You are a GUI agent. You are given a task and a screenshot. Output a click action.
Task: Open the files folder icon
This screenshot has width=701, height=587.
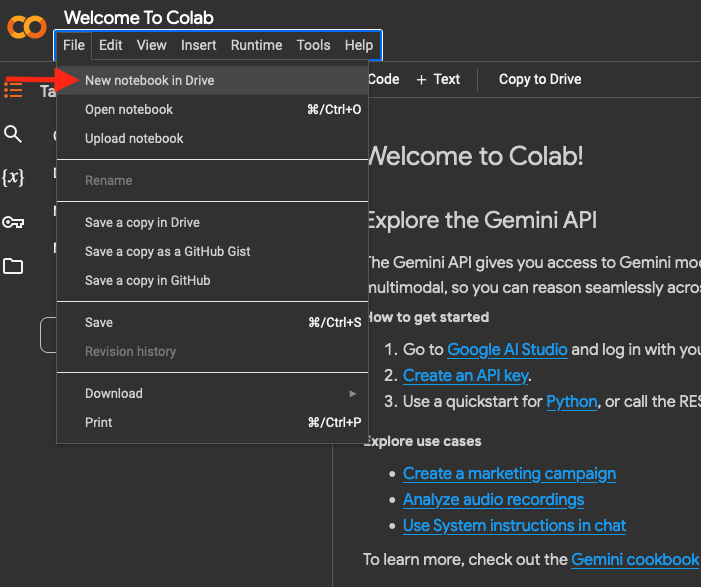tap(13, 266)
